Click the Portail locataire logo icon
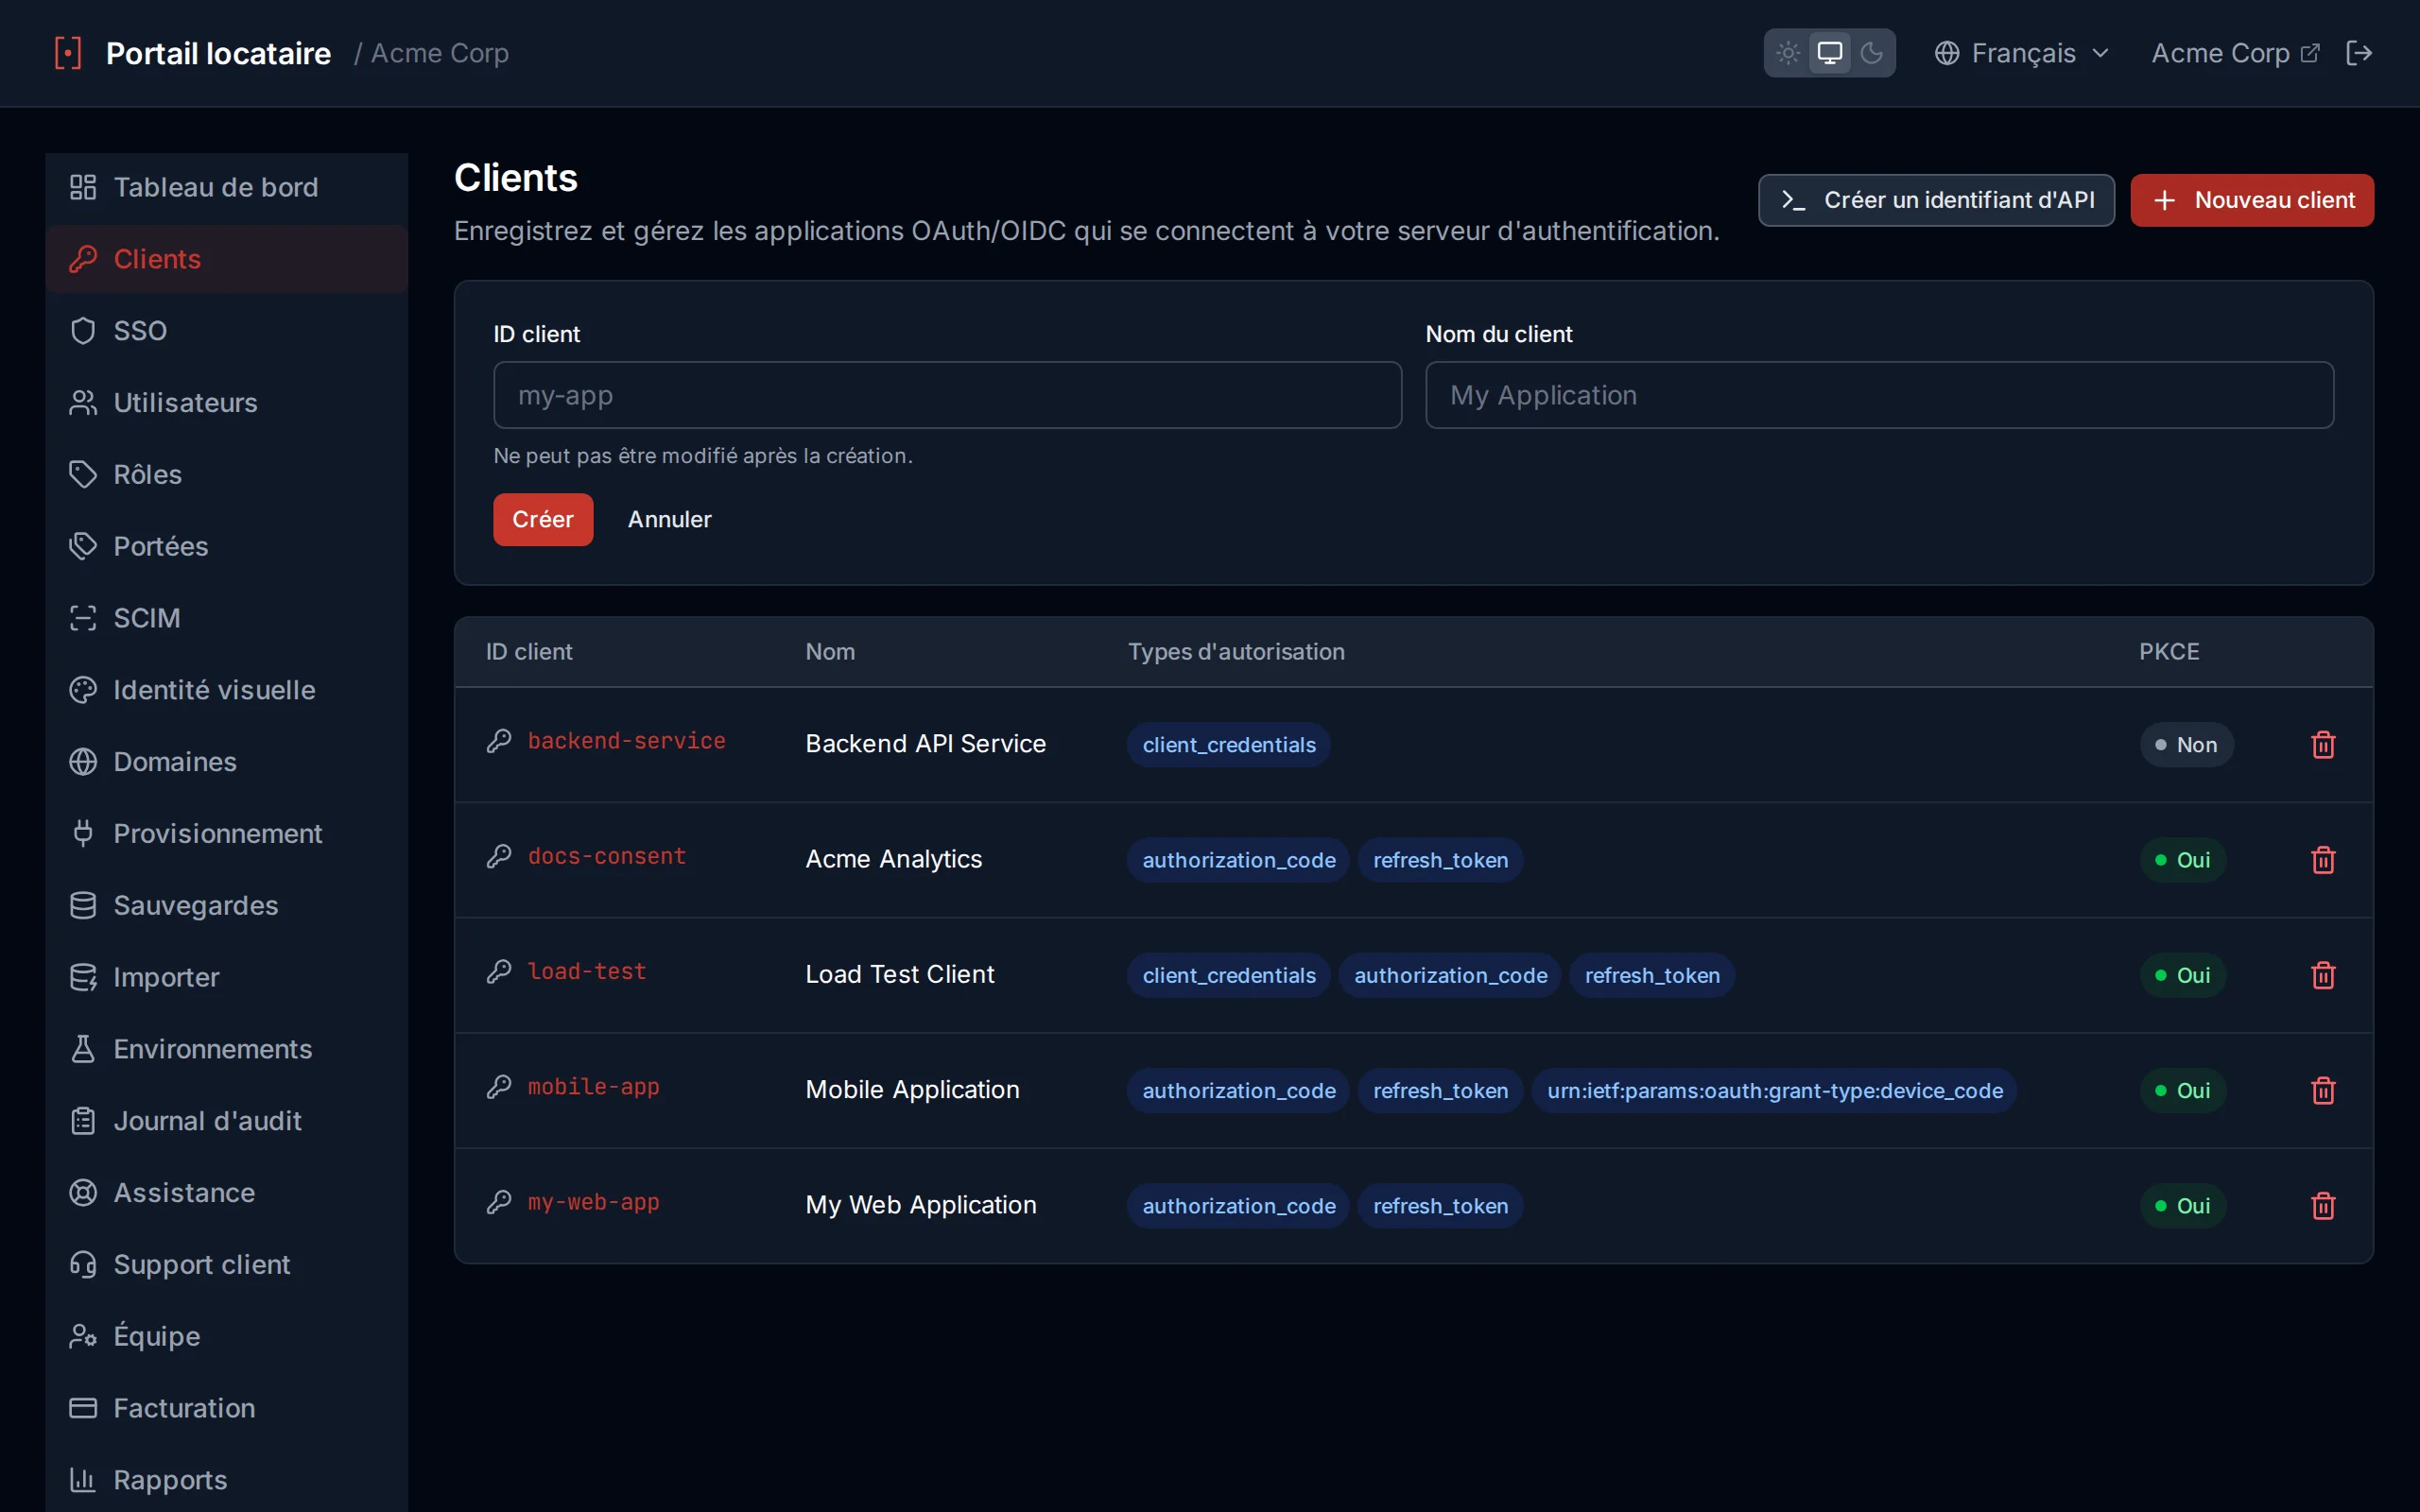2420x1512 pixels. point(68,53)
